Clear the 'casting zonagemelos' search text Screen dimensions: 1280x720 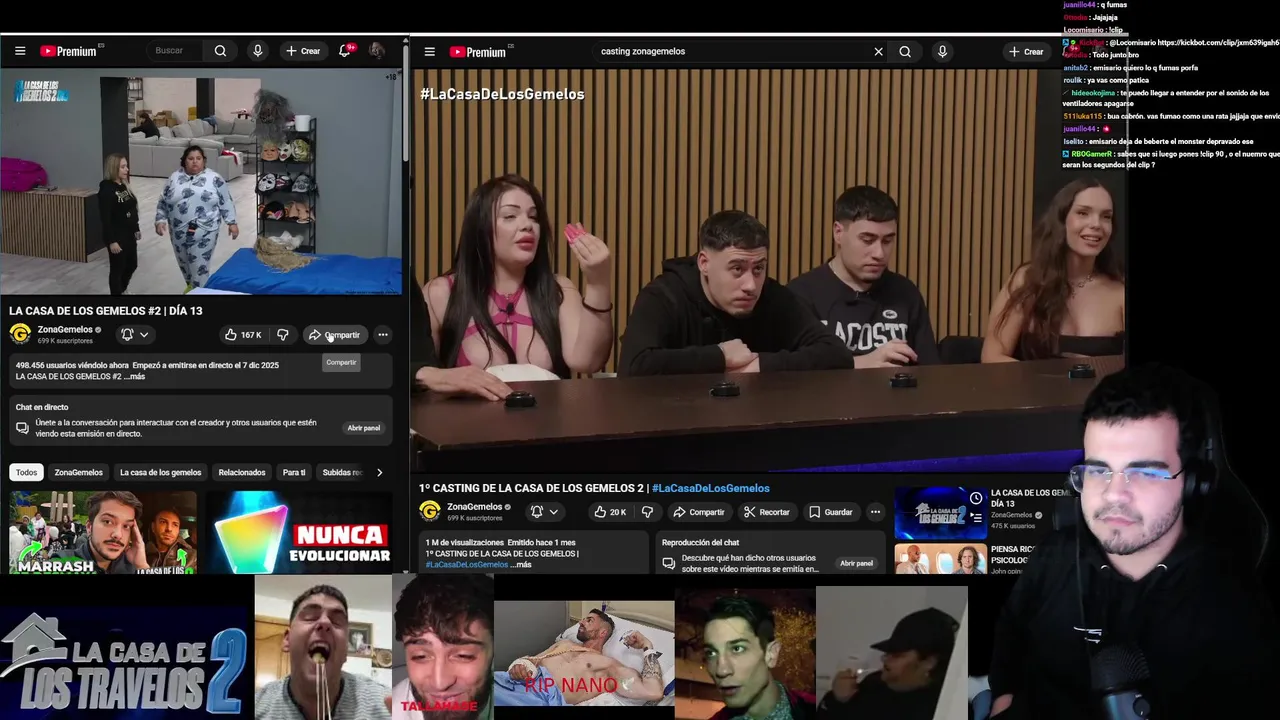coord(878,52)
